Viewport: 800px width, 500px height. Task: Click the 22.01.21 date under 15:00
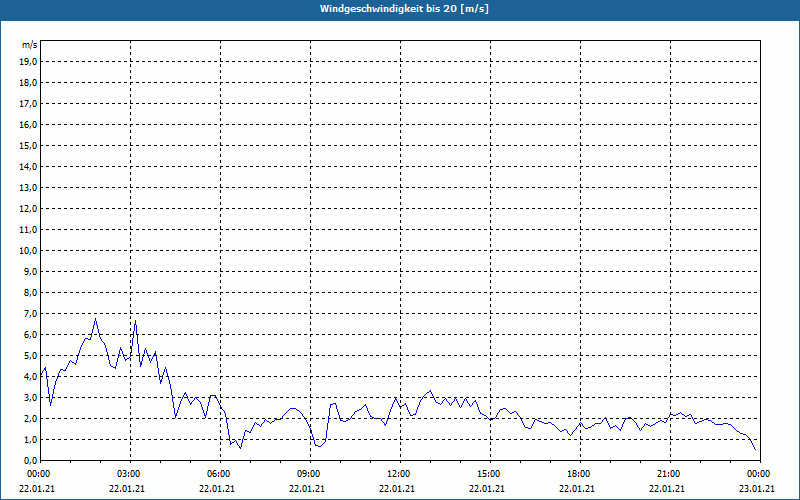pyautogui.click(x=487, y=488)
